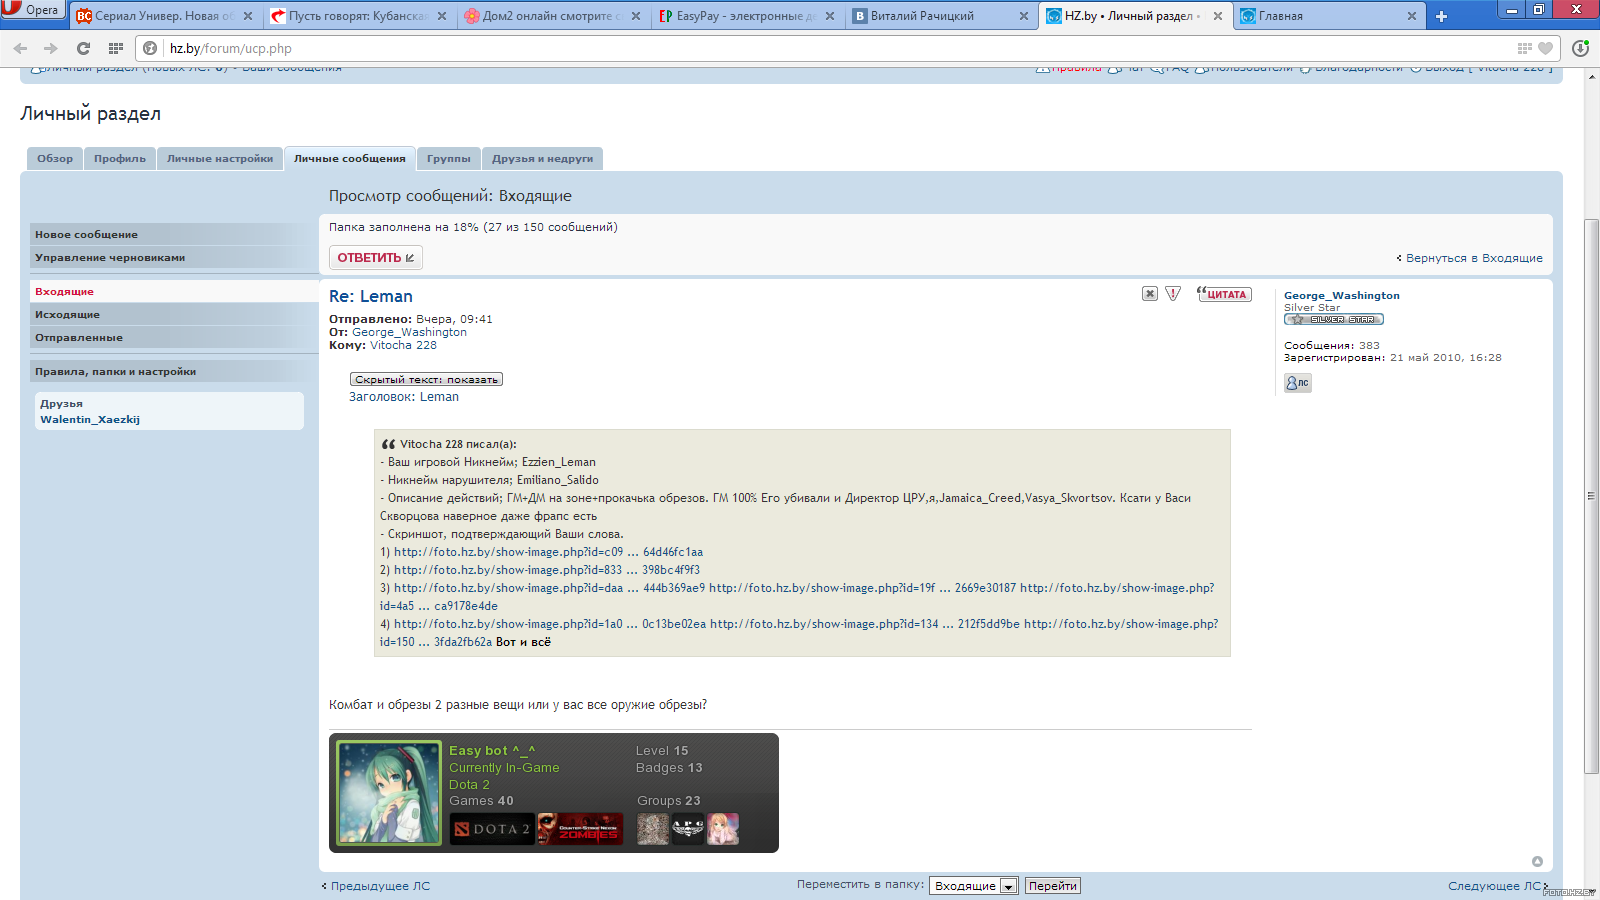
Task: Close the EasyPay tab
Action: tap(830, 16)
